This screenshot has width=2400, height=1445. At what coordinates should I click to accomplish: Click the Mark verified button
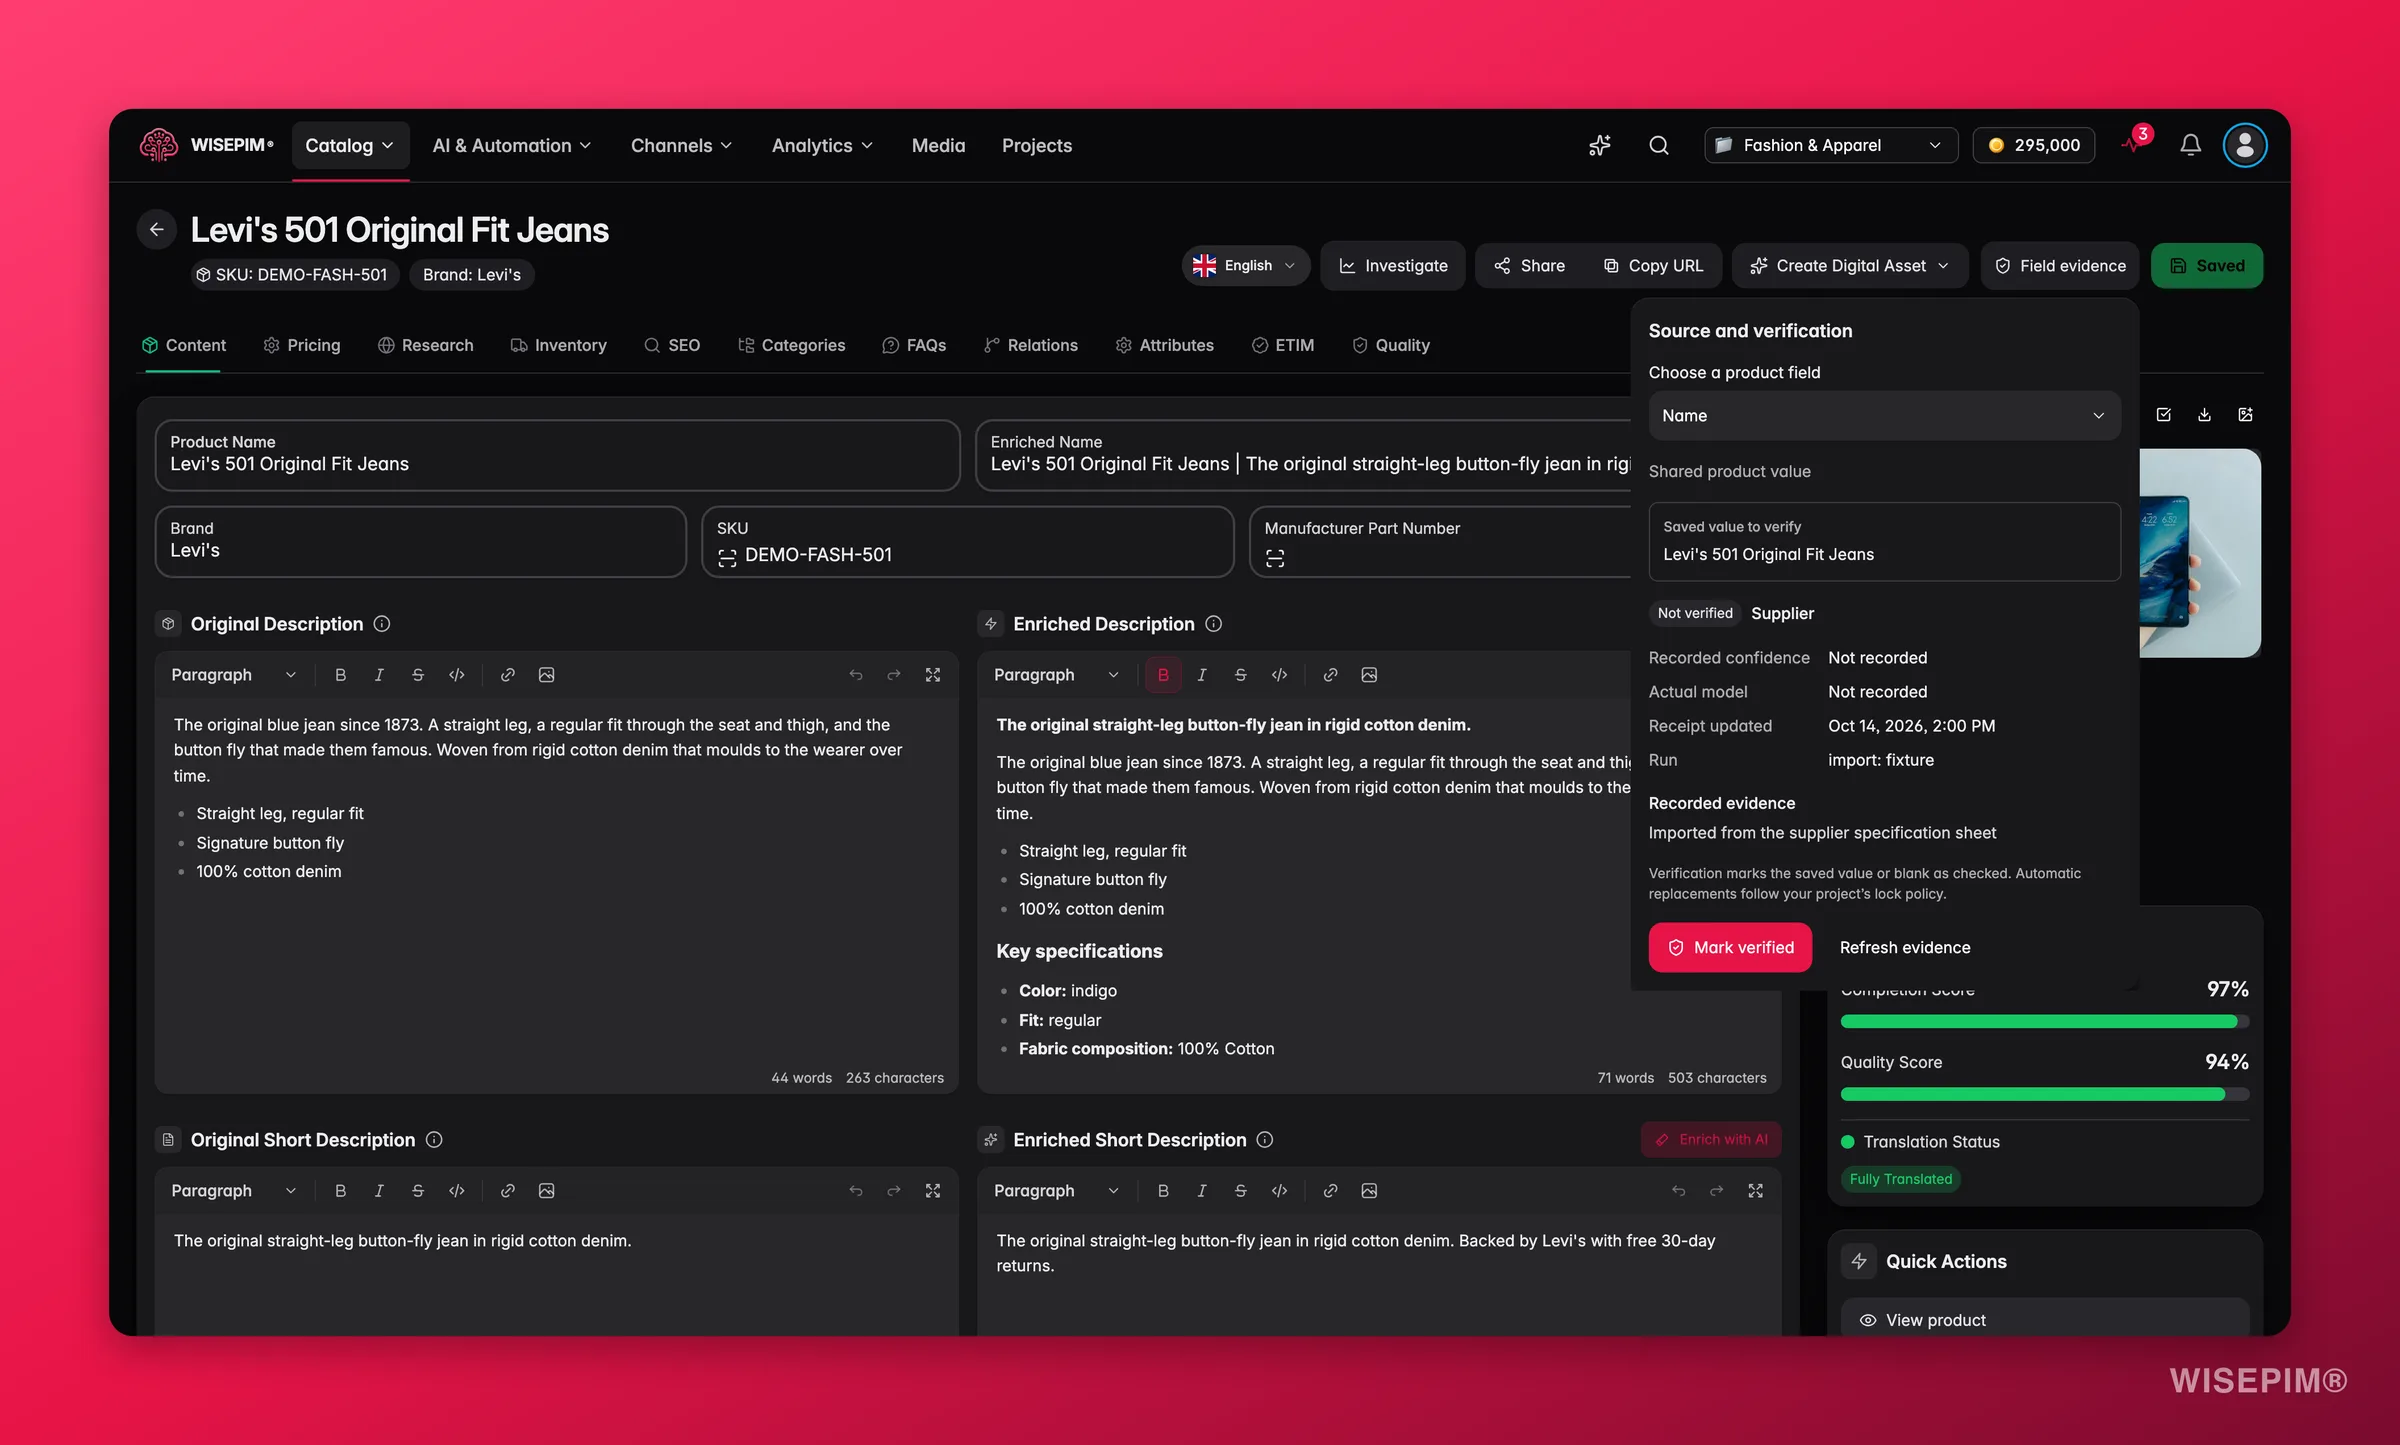point(1730,948)
